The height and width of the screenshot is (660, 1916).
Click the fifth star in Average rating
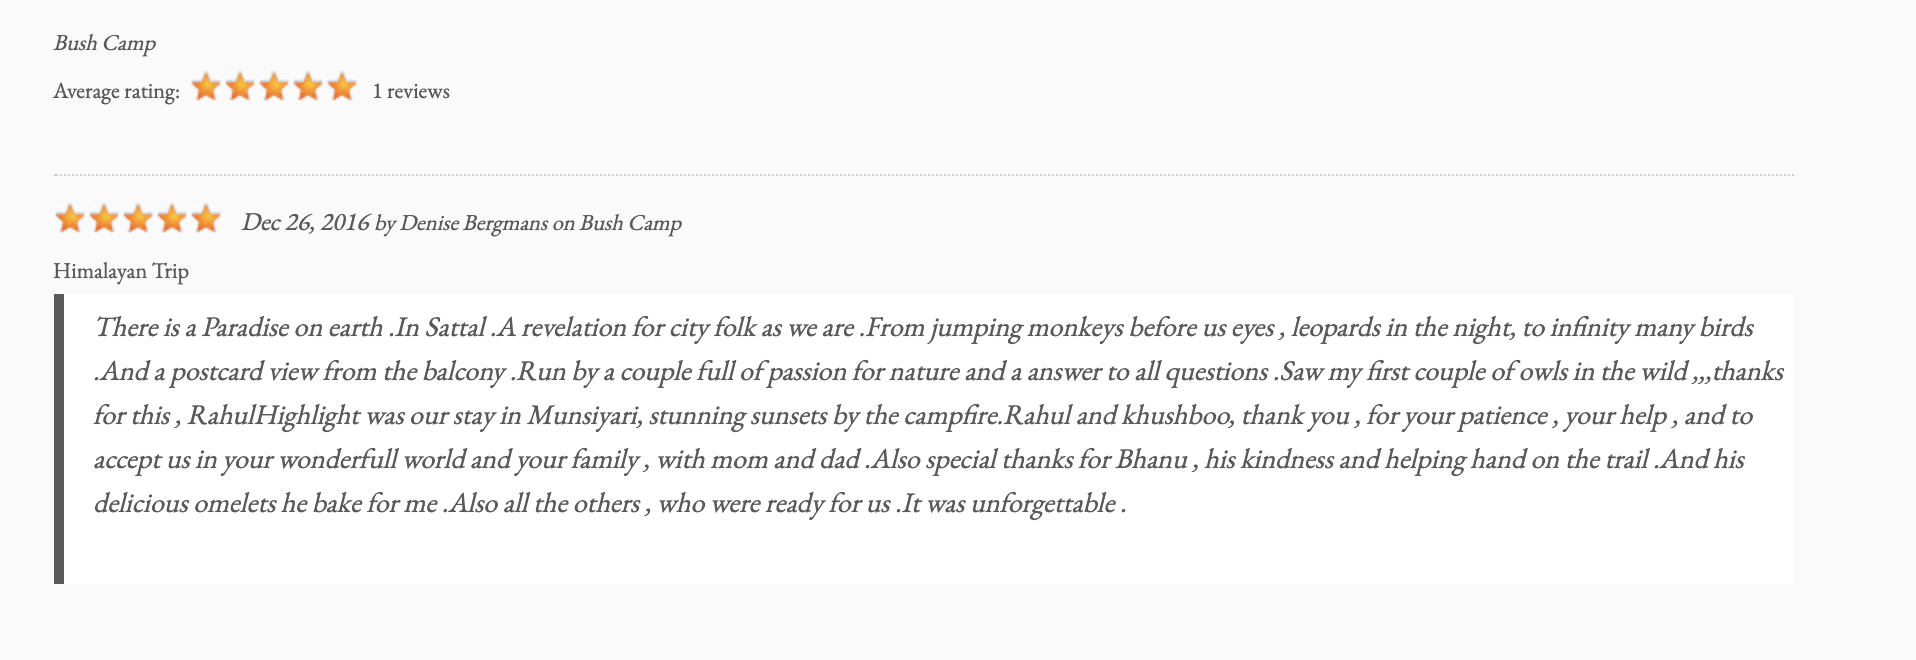pos(342,88)
